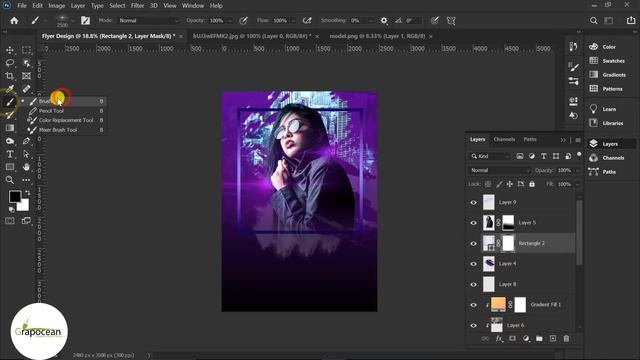Open the layer blend mode Normal dropdown
Screen dimensions: 640x360
coord(499,170)
